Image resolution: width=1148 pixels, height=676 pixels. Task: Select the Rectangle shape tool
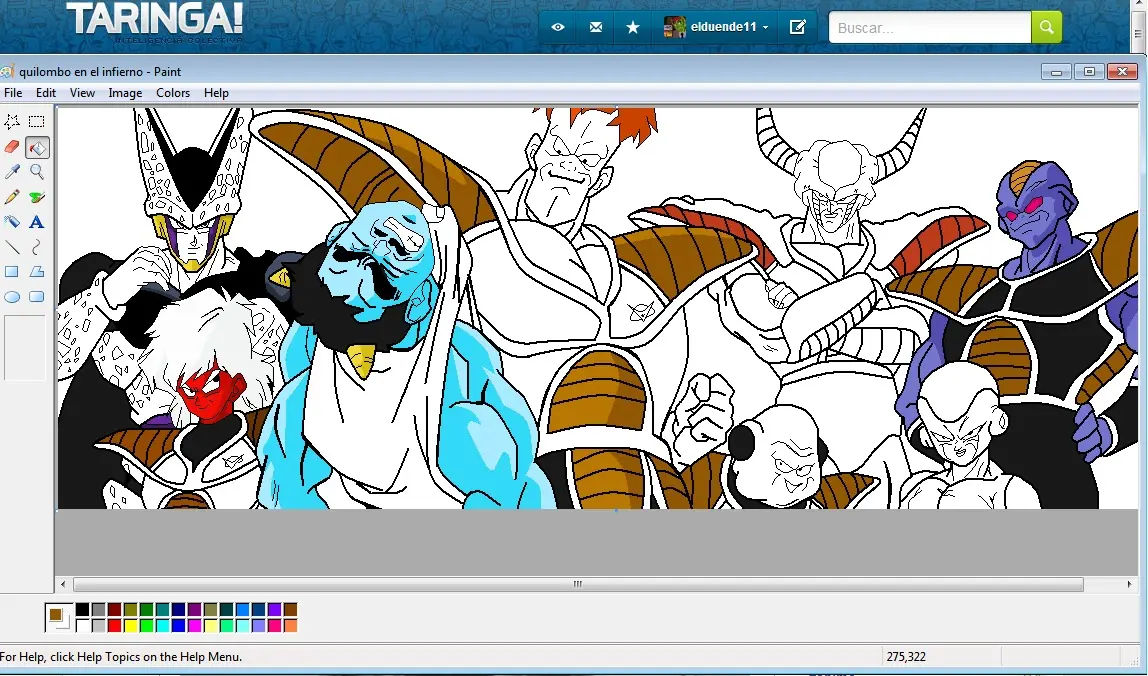(12, 272)
